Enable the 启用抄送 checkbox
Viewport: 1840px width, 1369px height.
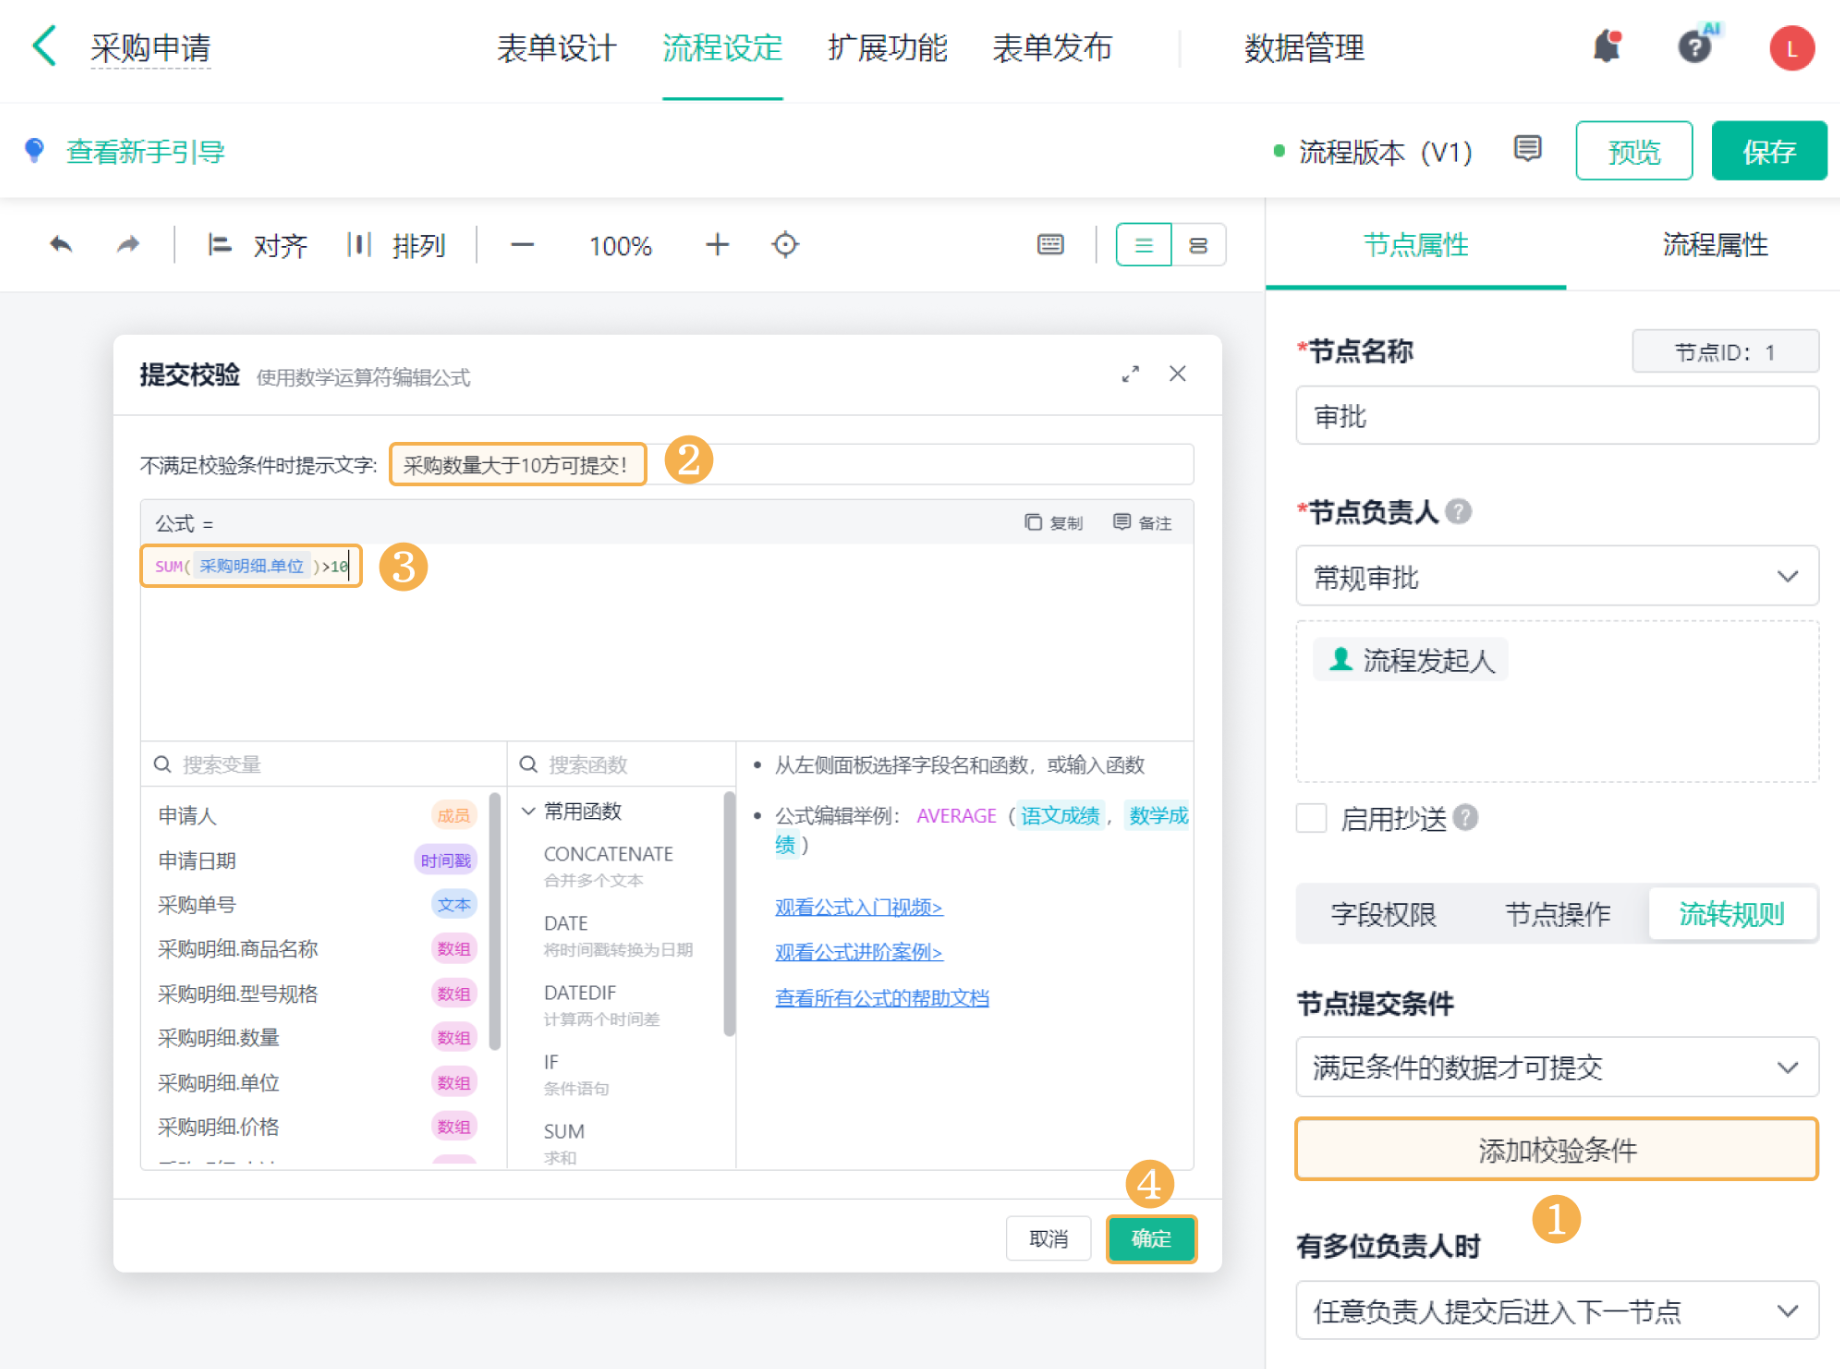click(1311, 818)
